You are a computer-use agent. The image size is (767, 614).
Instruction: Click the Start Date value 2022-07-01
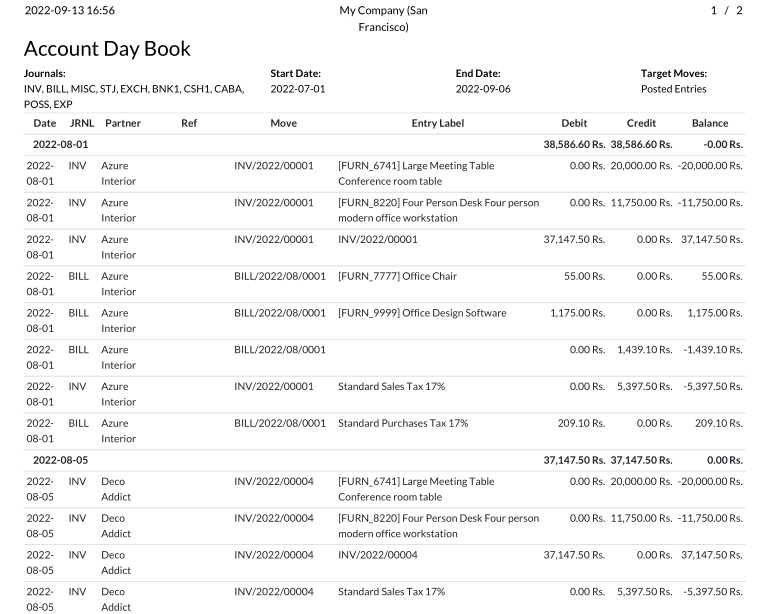click(297, 89)
